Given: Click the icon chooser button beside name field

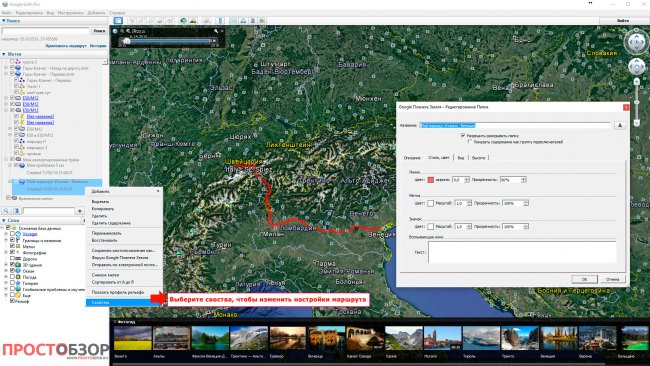Looking at the screenshot, I should pos(620,125).
